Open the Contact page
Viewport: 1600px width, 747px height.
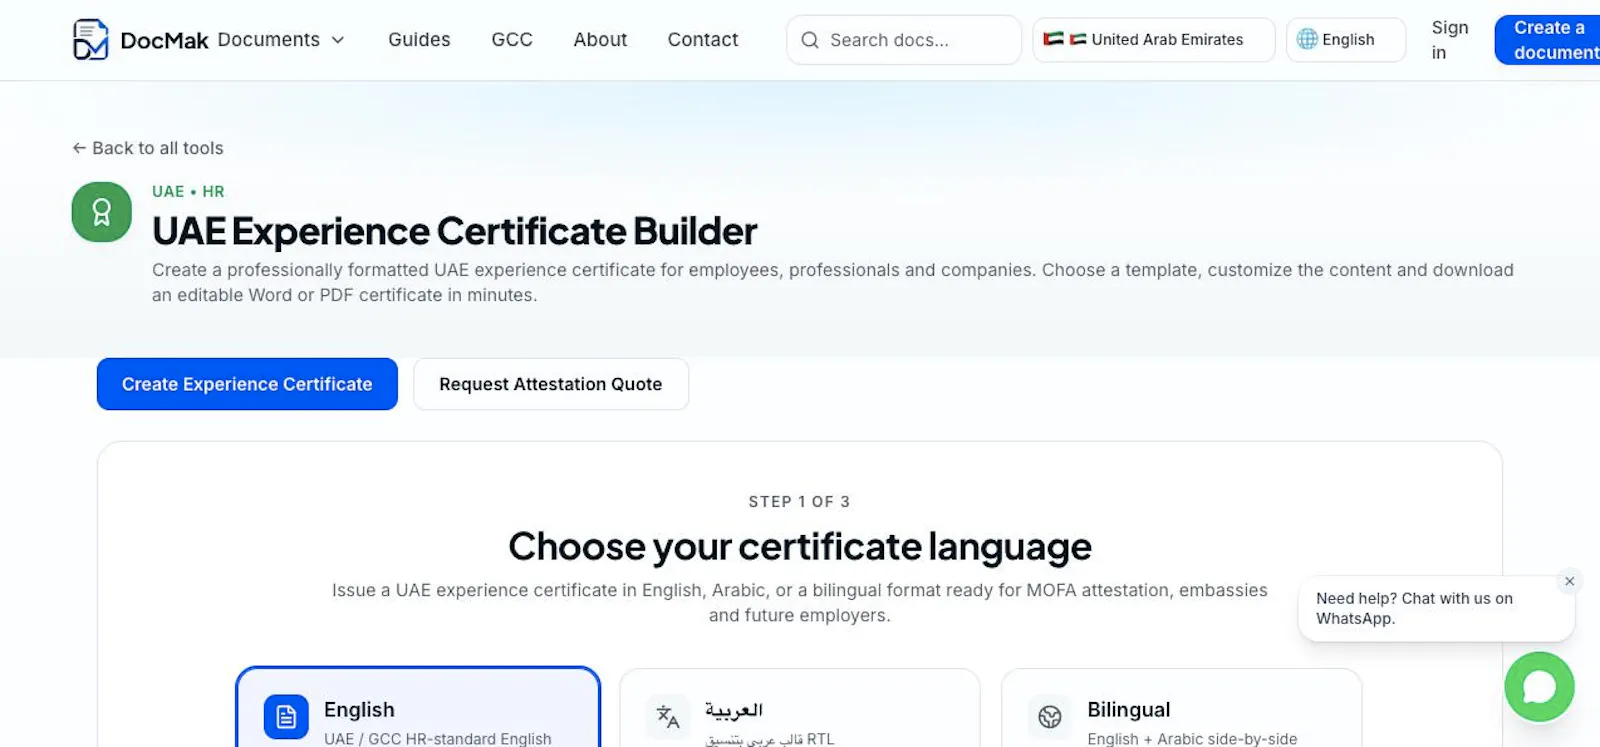(703, 40)
